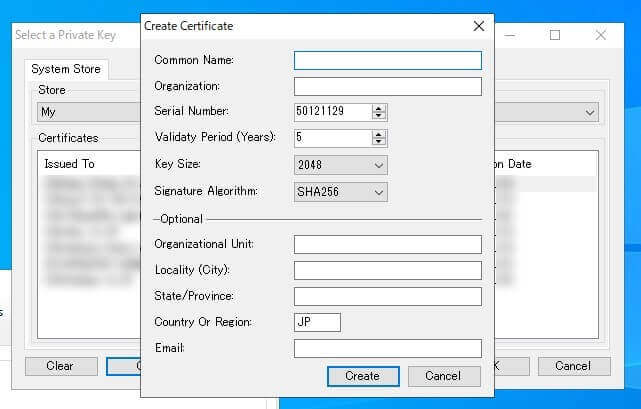Click the State/Province field
Viewport: 641px width, 409px height.
(x=388, y=297)
